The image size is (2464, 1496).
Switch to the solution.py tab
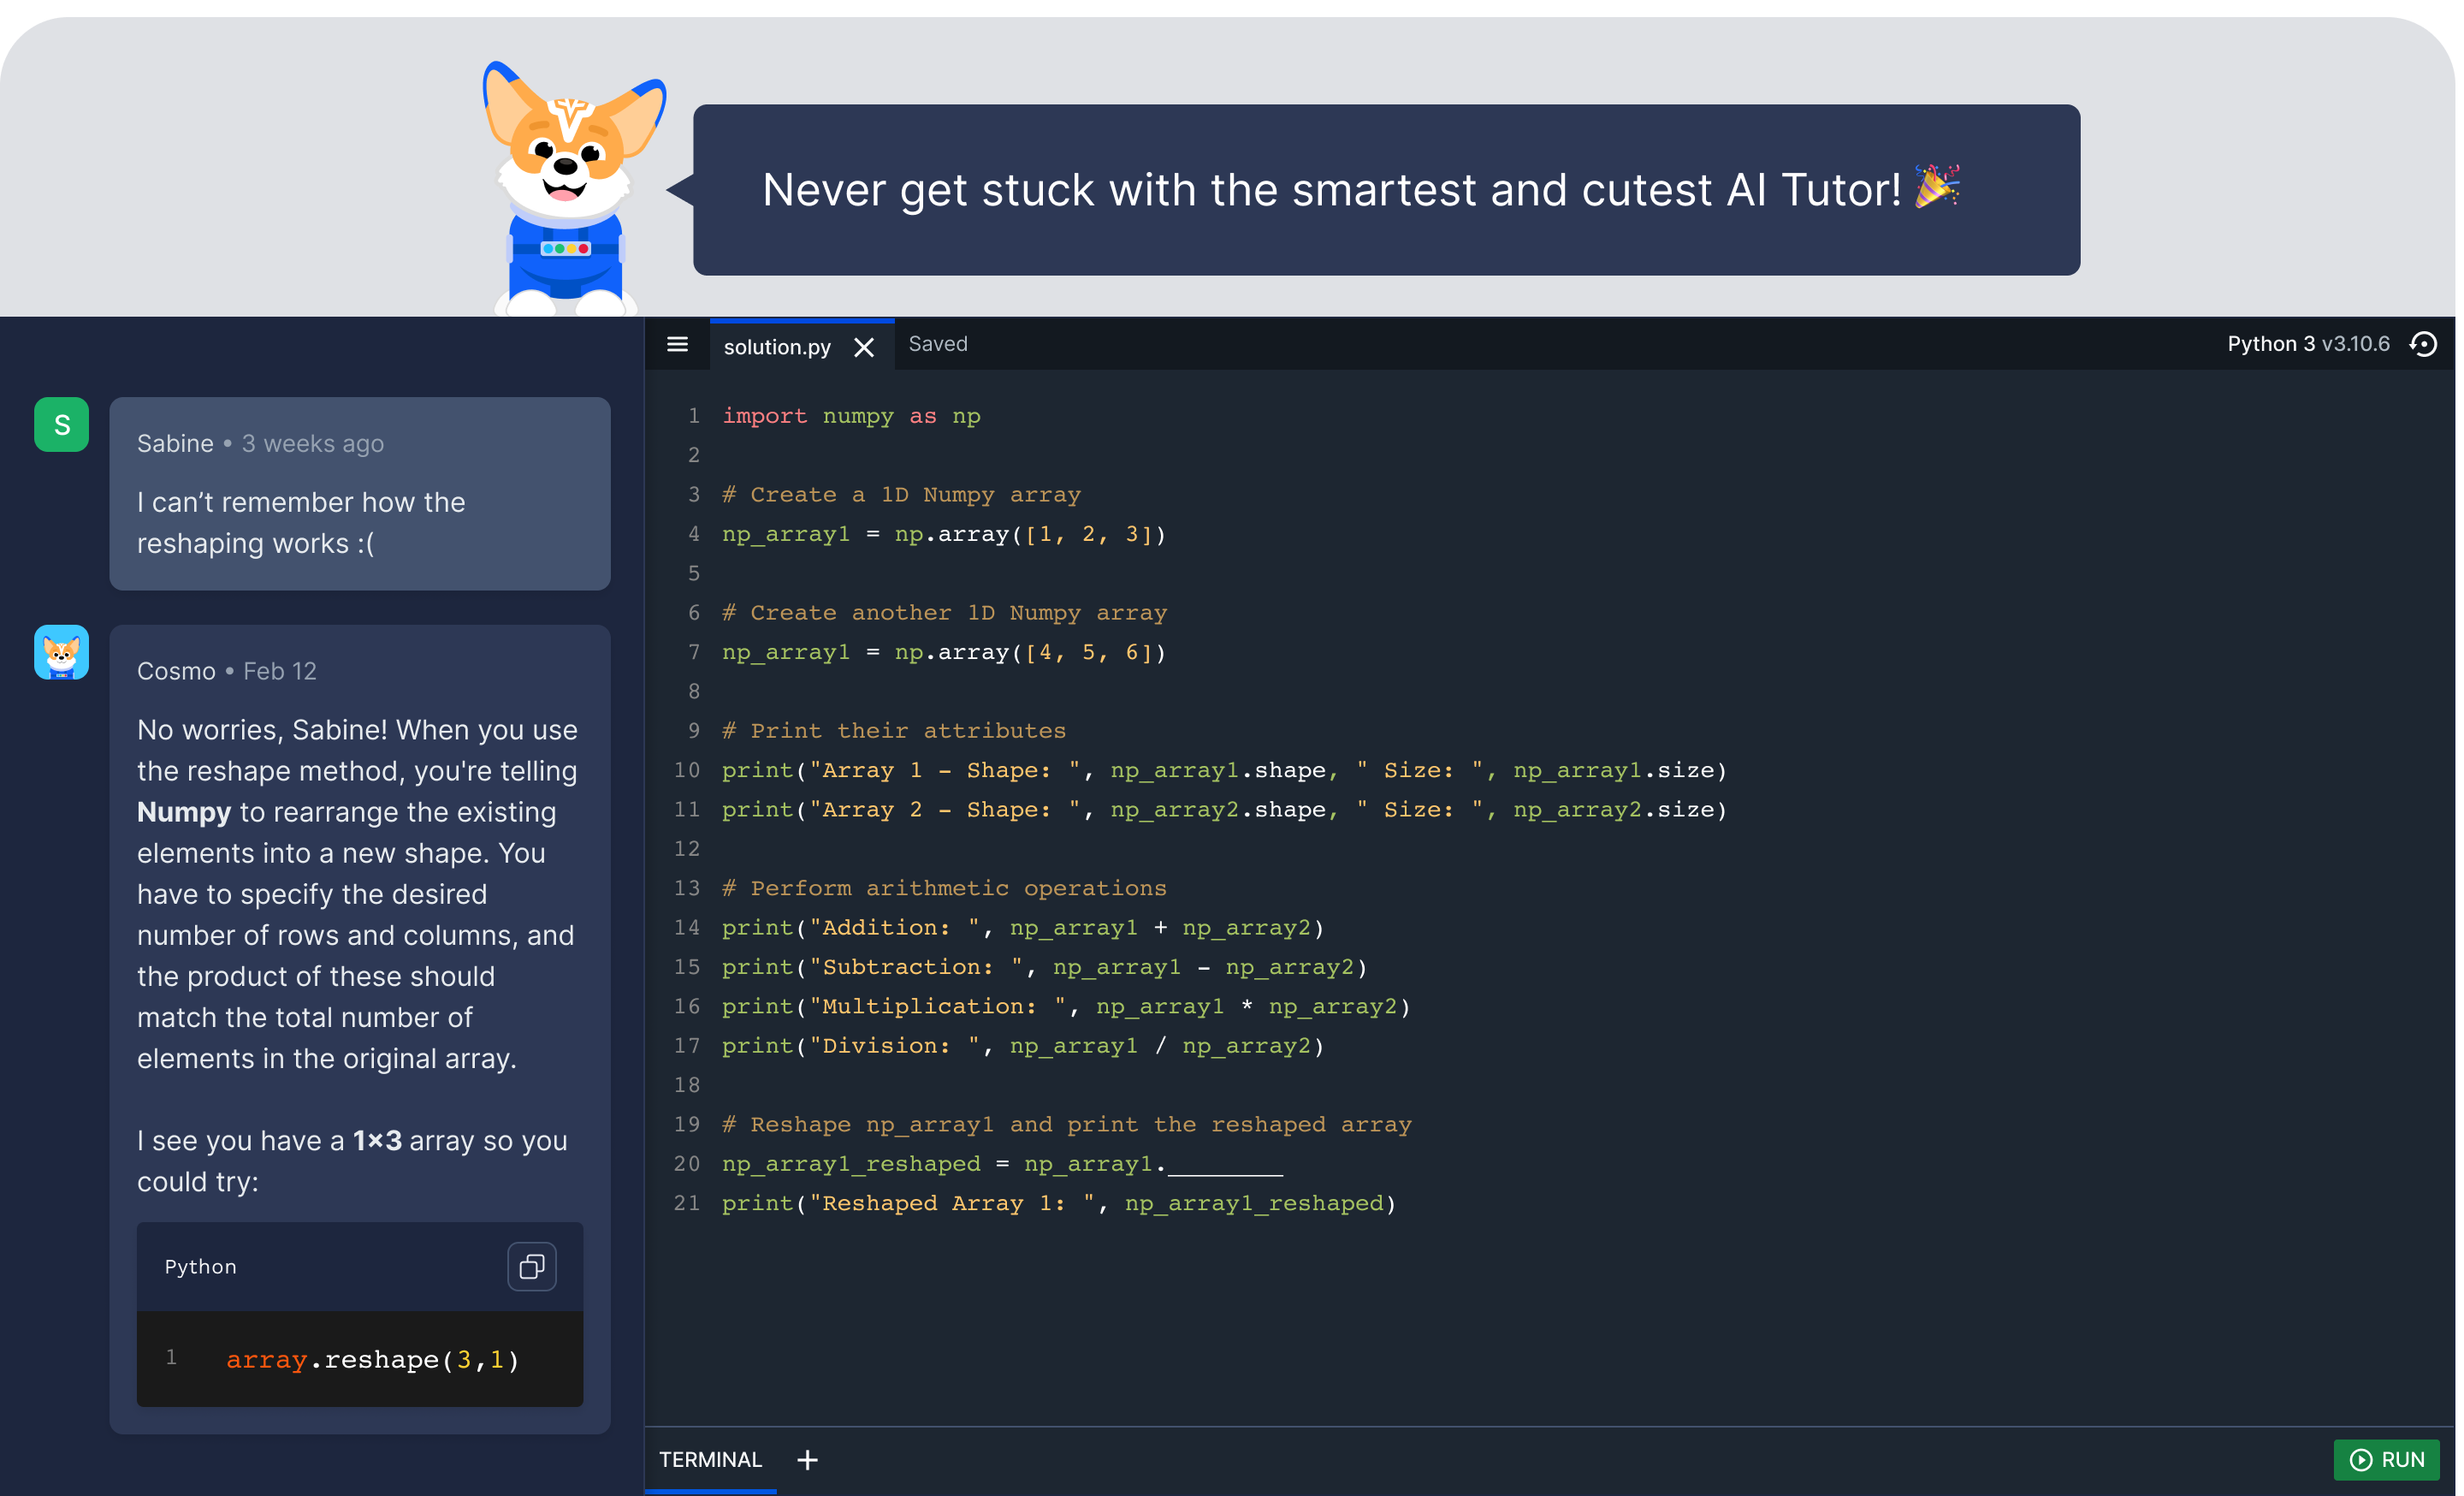coord(777,347)
